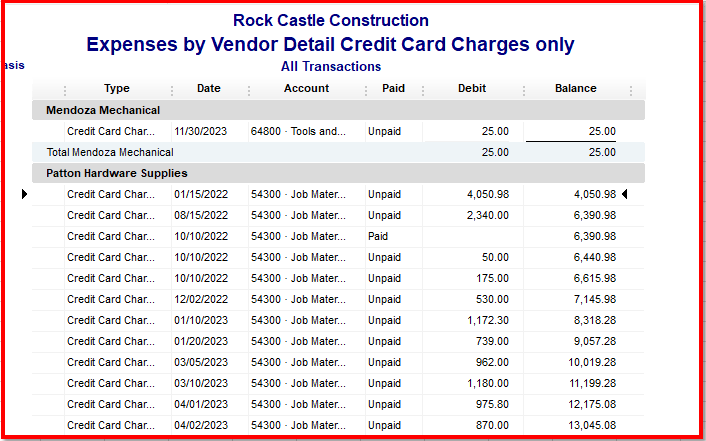Click Unpaid status in the 11/30/2023 row
The image size is (706, 441).
384,132
